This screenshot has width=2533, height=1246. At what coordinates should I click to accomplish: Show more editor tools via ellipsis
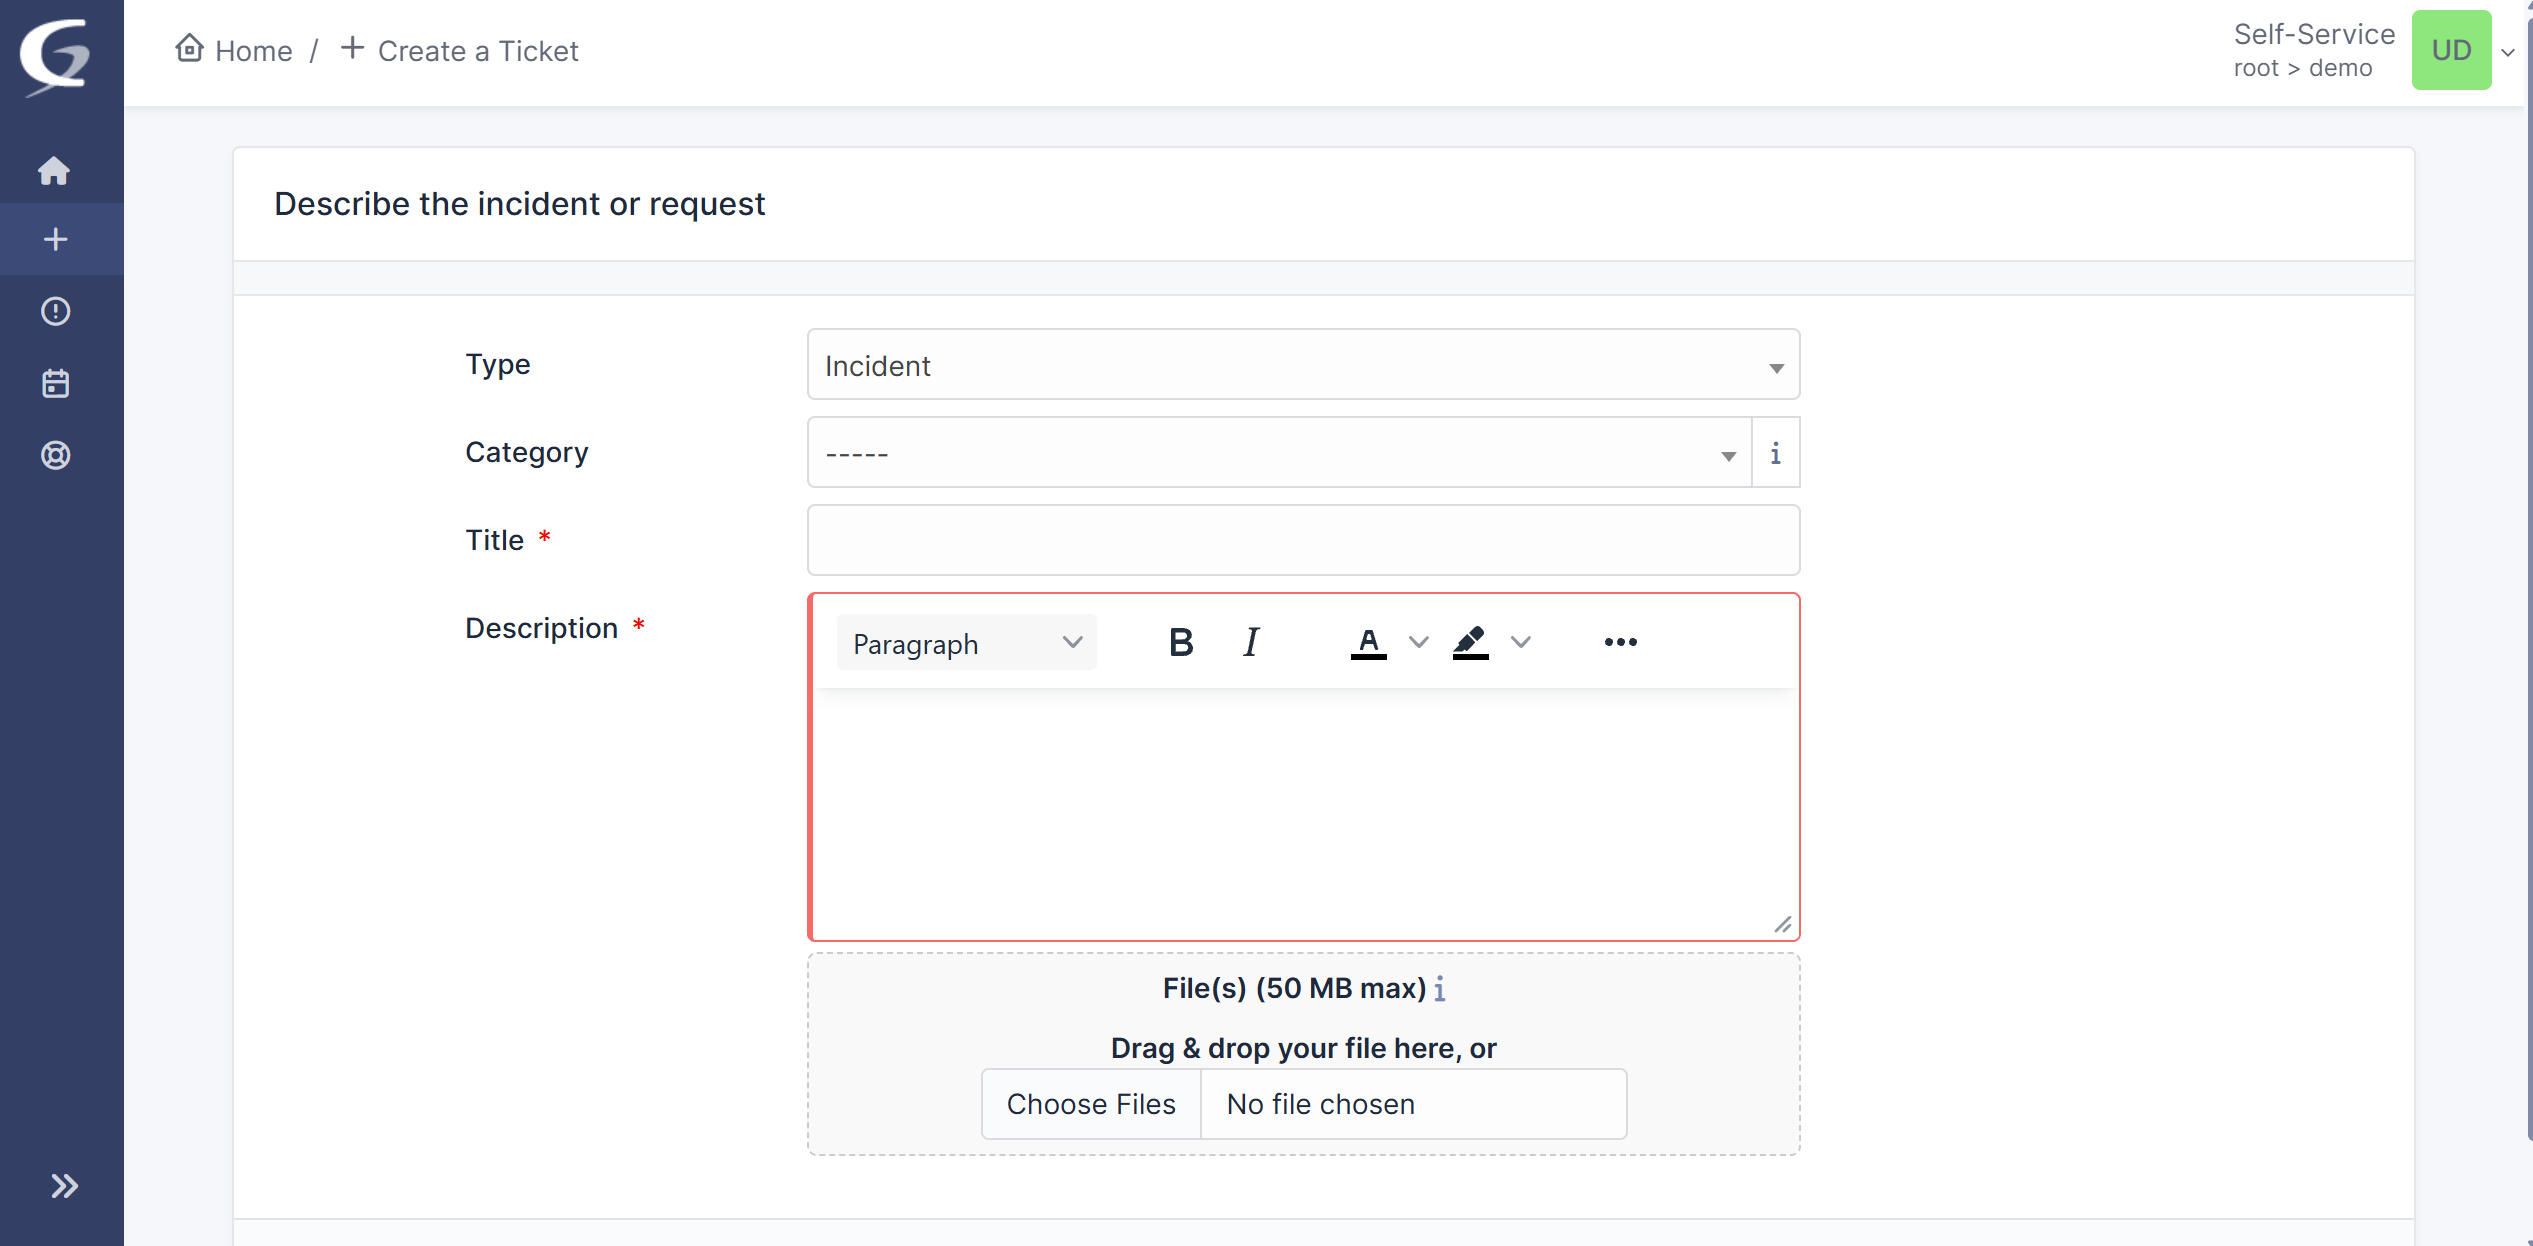[1620, 643]
